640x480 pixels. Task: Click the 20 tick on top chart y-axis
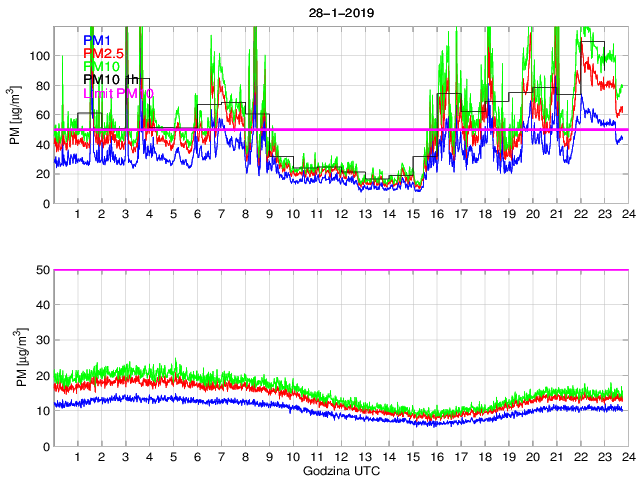41,174
